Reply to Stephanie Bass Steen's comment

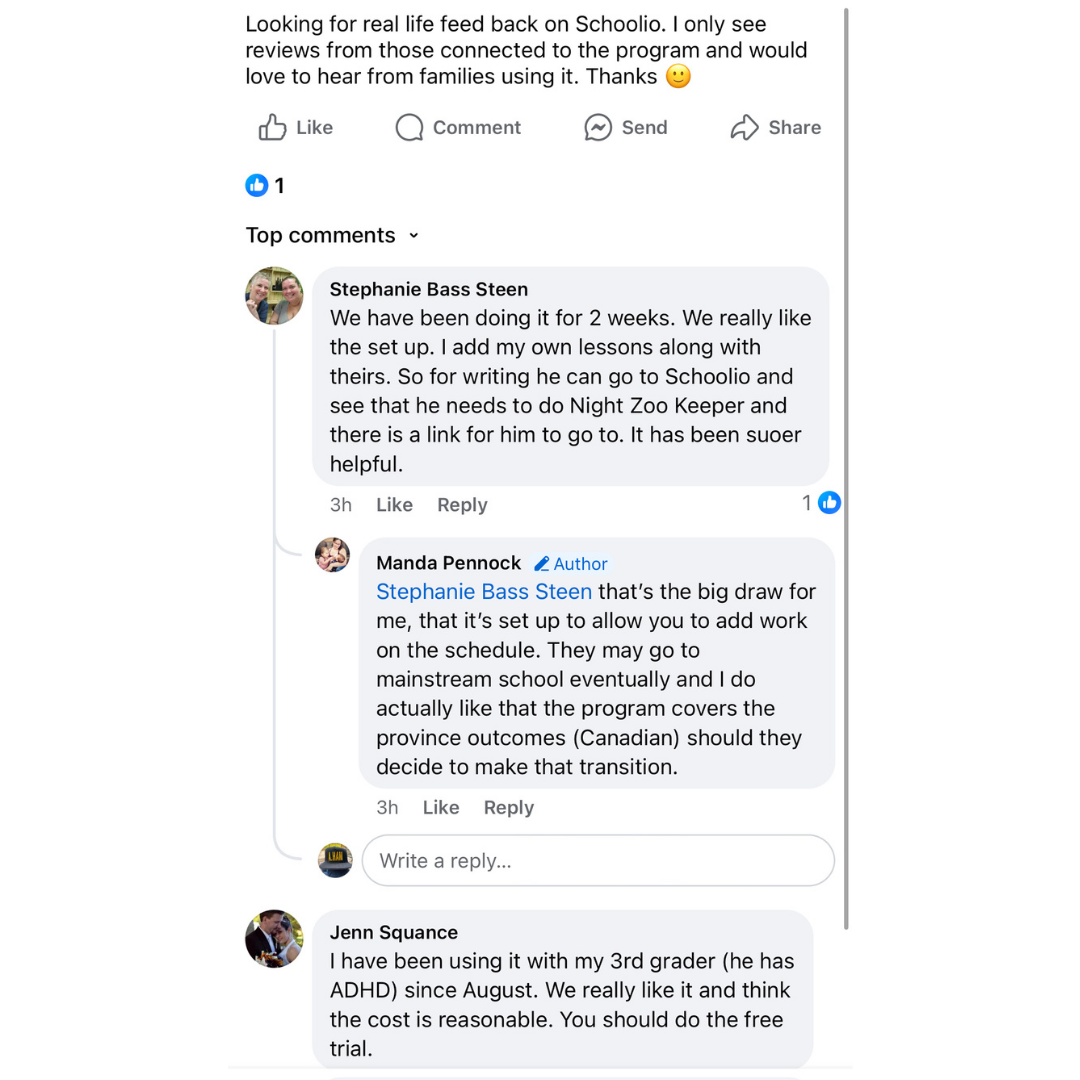[x=462, y=505]
